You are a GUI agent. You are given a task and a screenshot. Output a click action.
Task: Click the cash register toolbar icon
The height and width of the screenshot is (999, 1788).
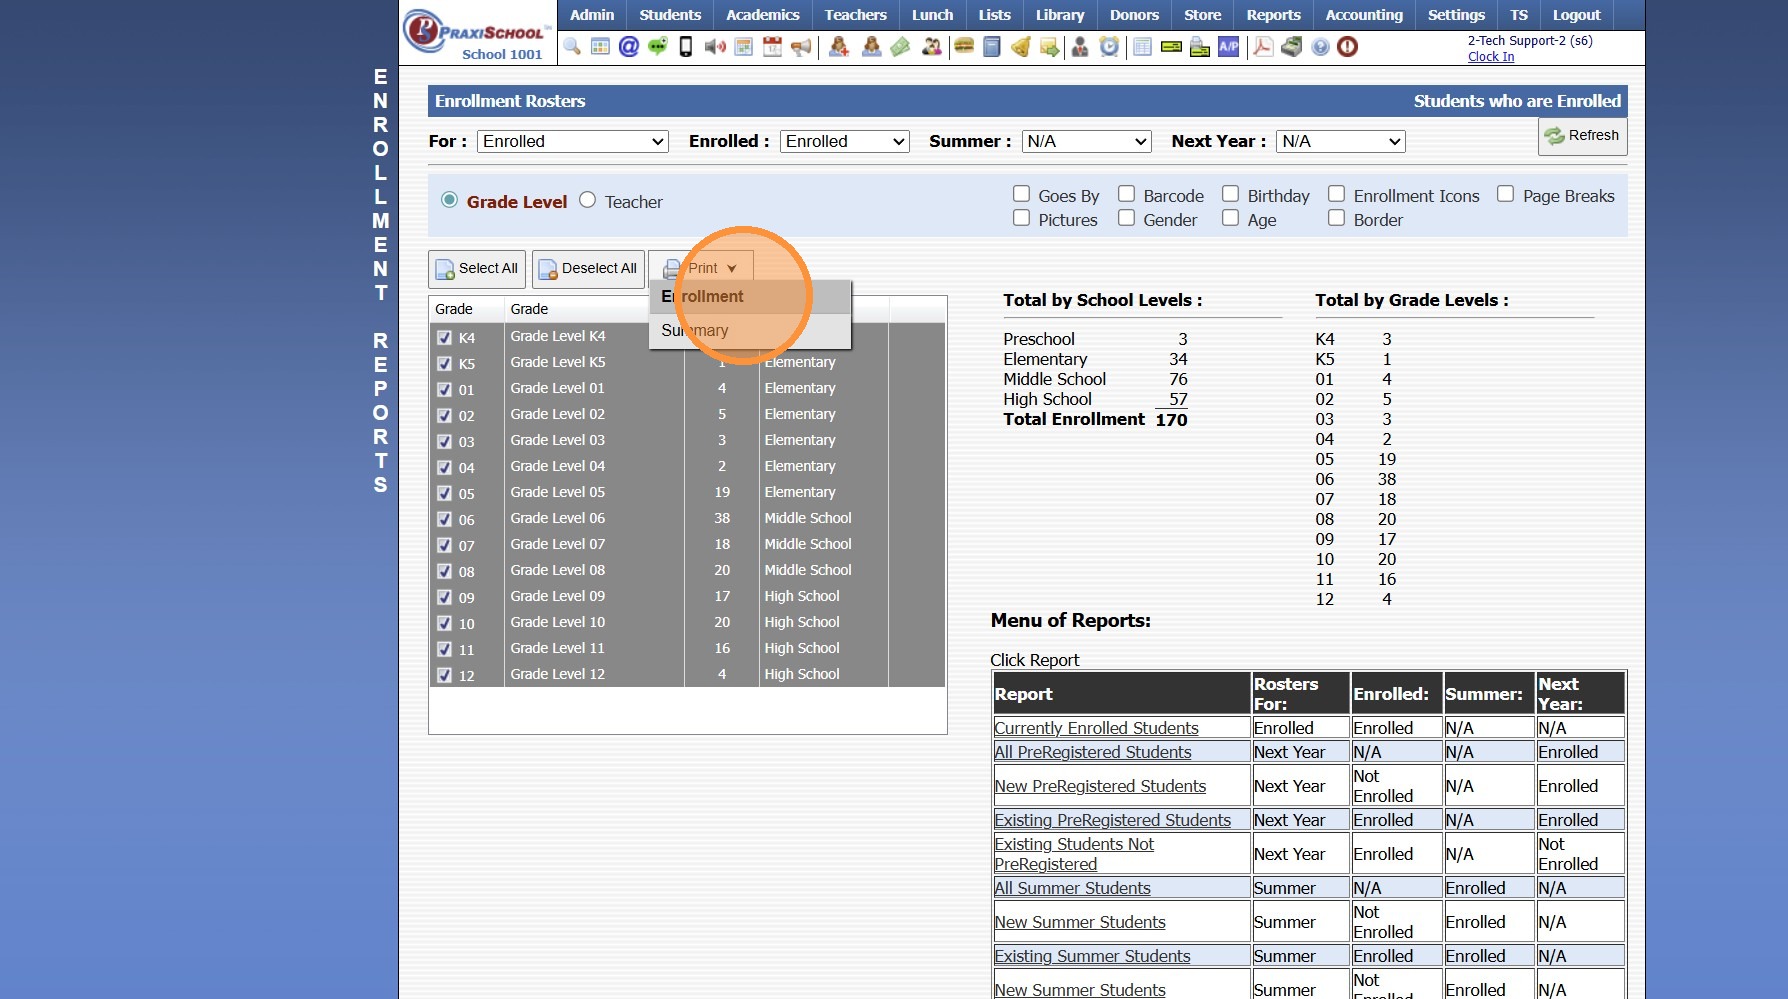pyautogui.click(x=1292, y=47)
